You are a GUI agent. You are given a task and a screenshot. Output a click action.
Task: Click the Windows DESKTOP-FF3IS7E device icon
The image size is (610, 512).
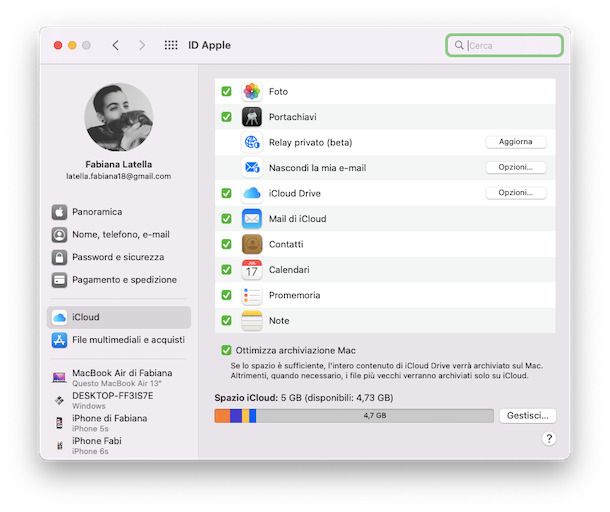click(59, 400)
